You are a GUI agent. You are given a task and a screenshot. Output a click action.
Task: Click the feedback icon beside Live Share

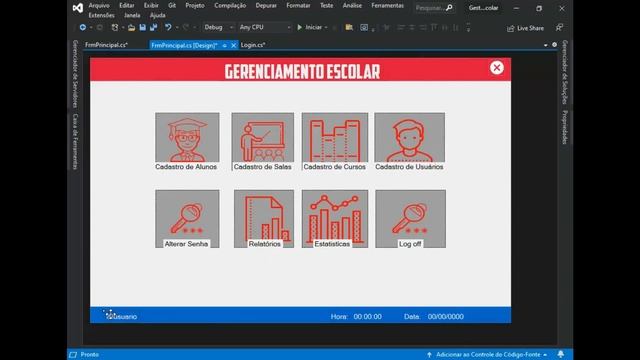click(x=559, y=27)
